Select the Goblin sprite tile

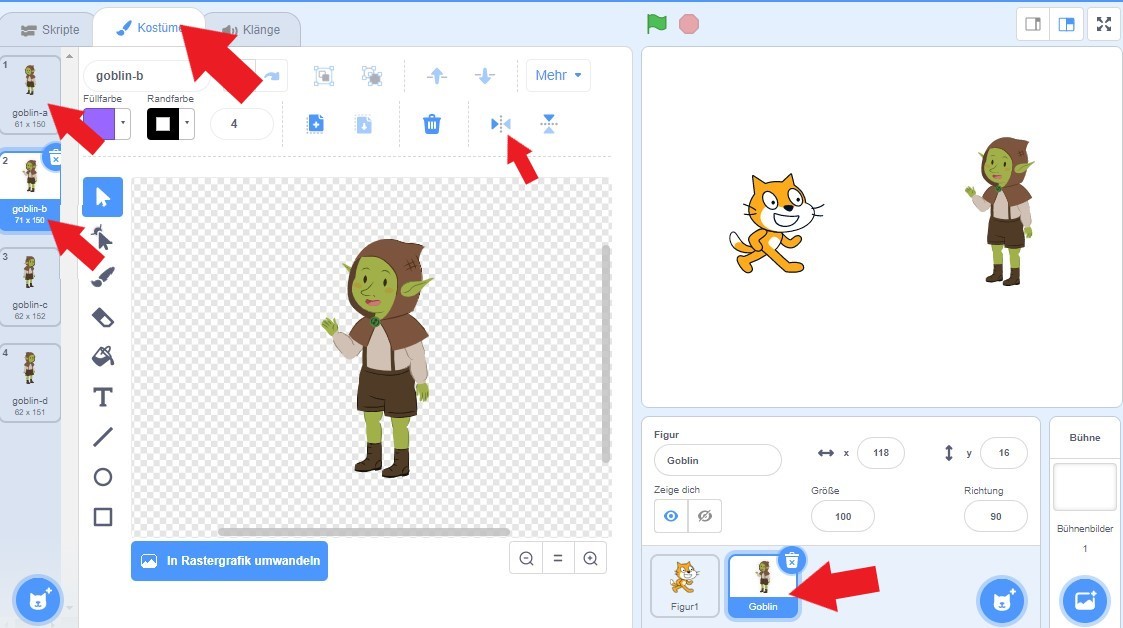coord(763,585)
